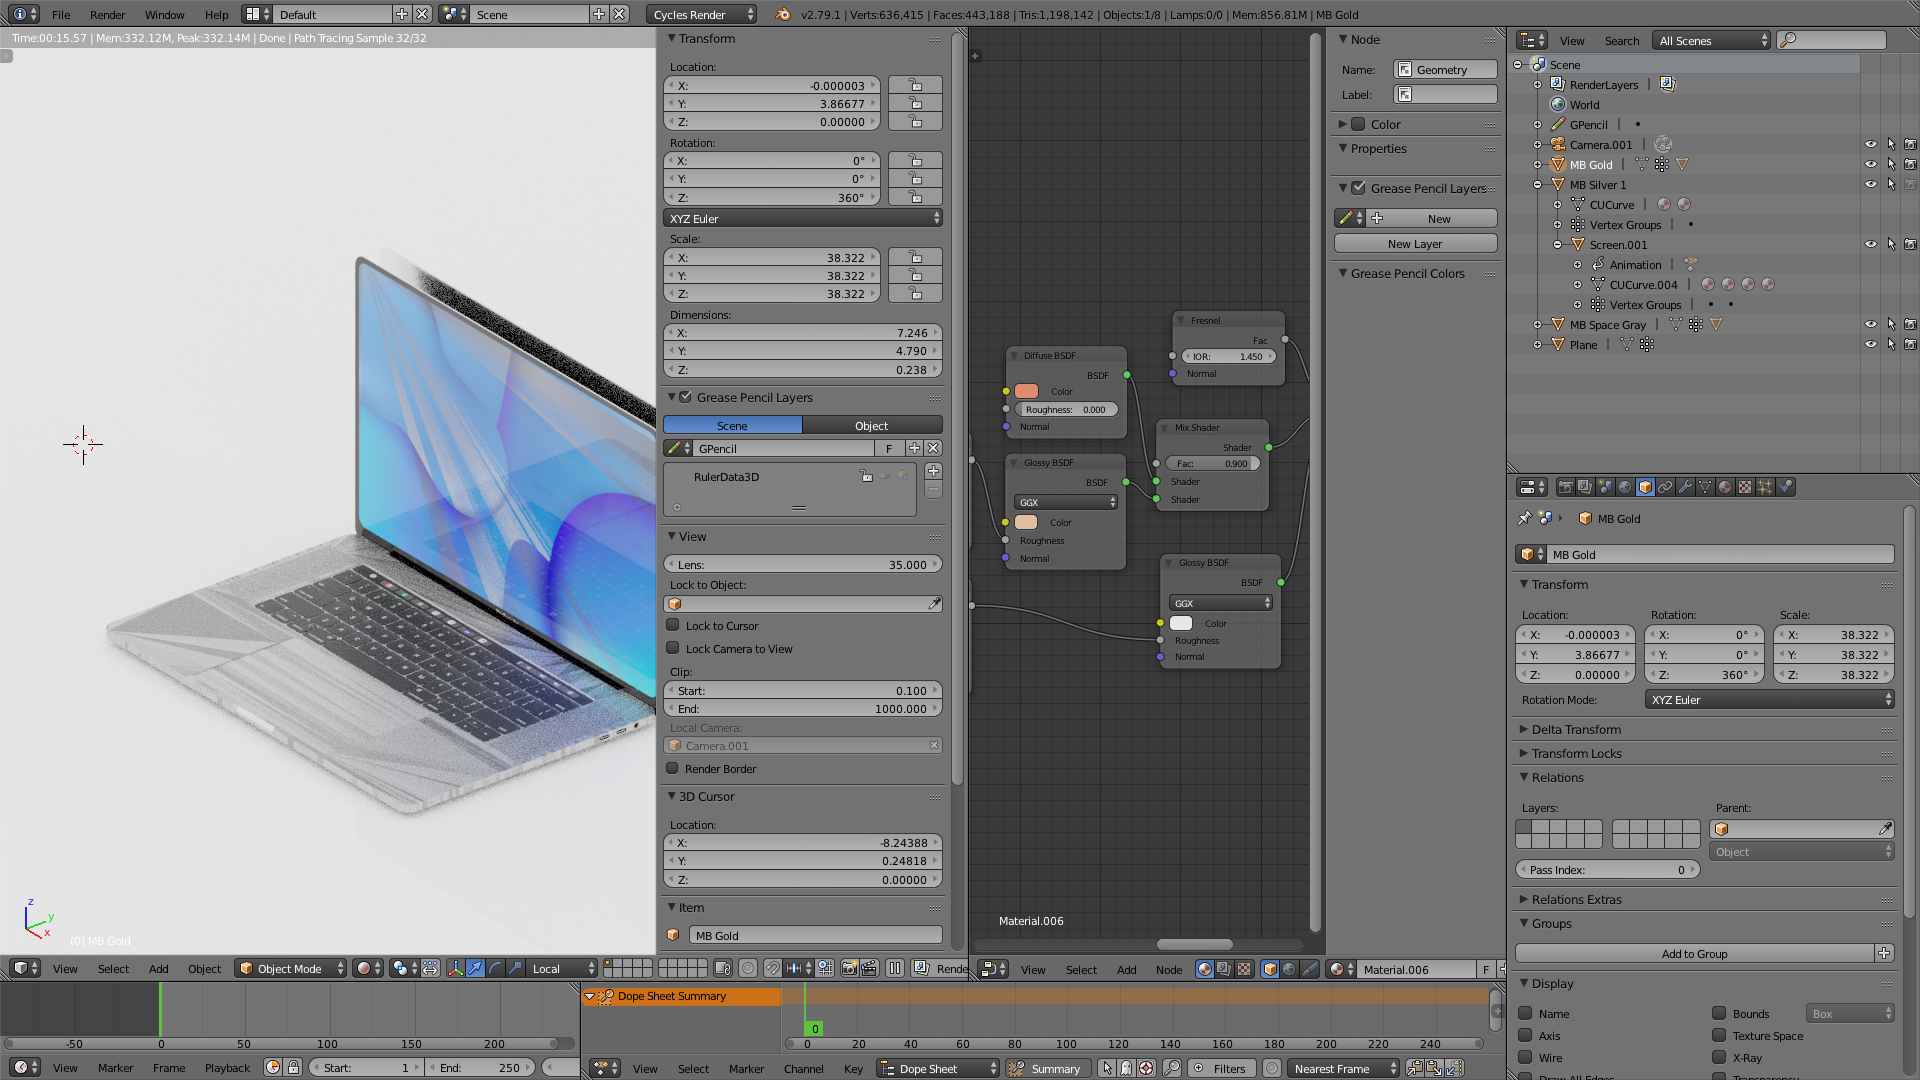
Task: Open the Modifiers tab (wrench icon) in Properties
Action: pos(1686,487)
